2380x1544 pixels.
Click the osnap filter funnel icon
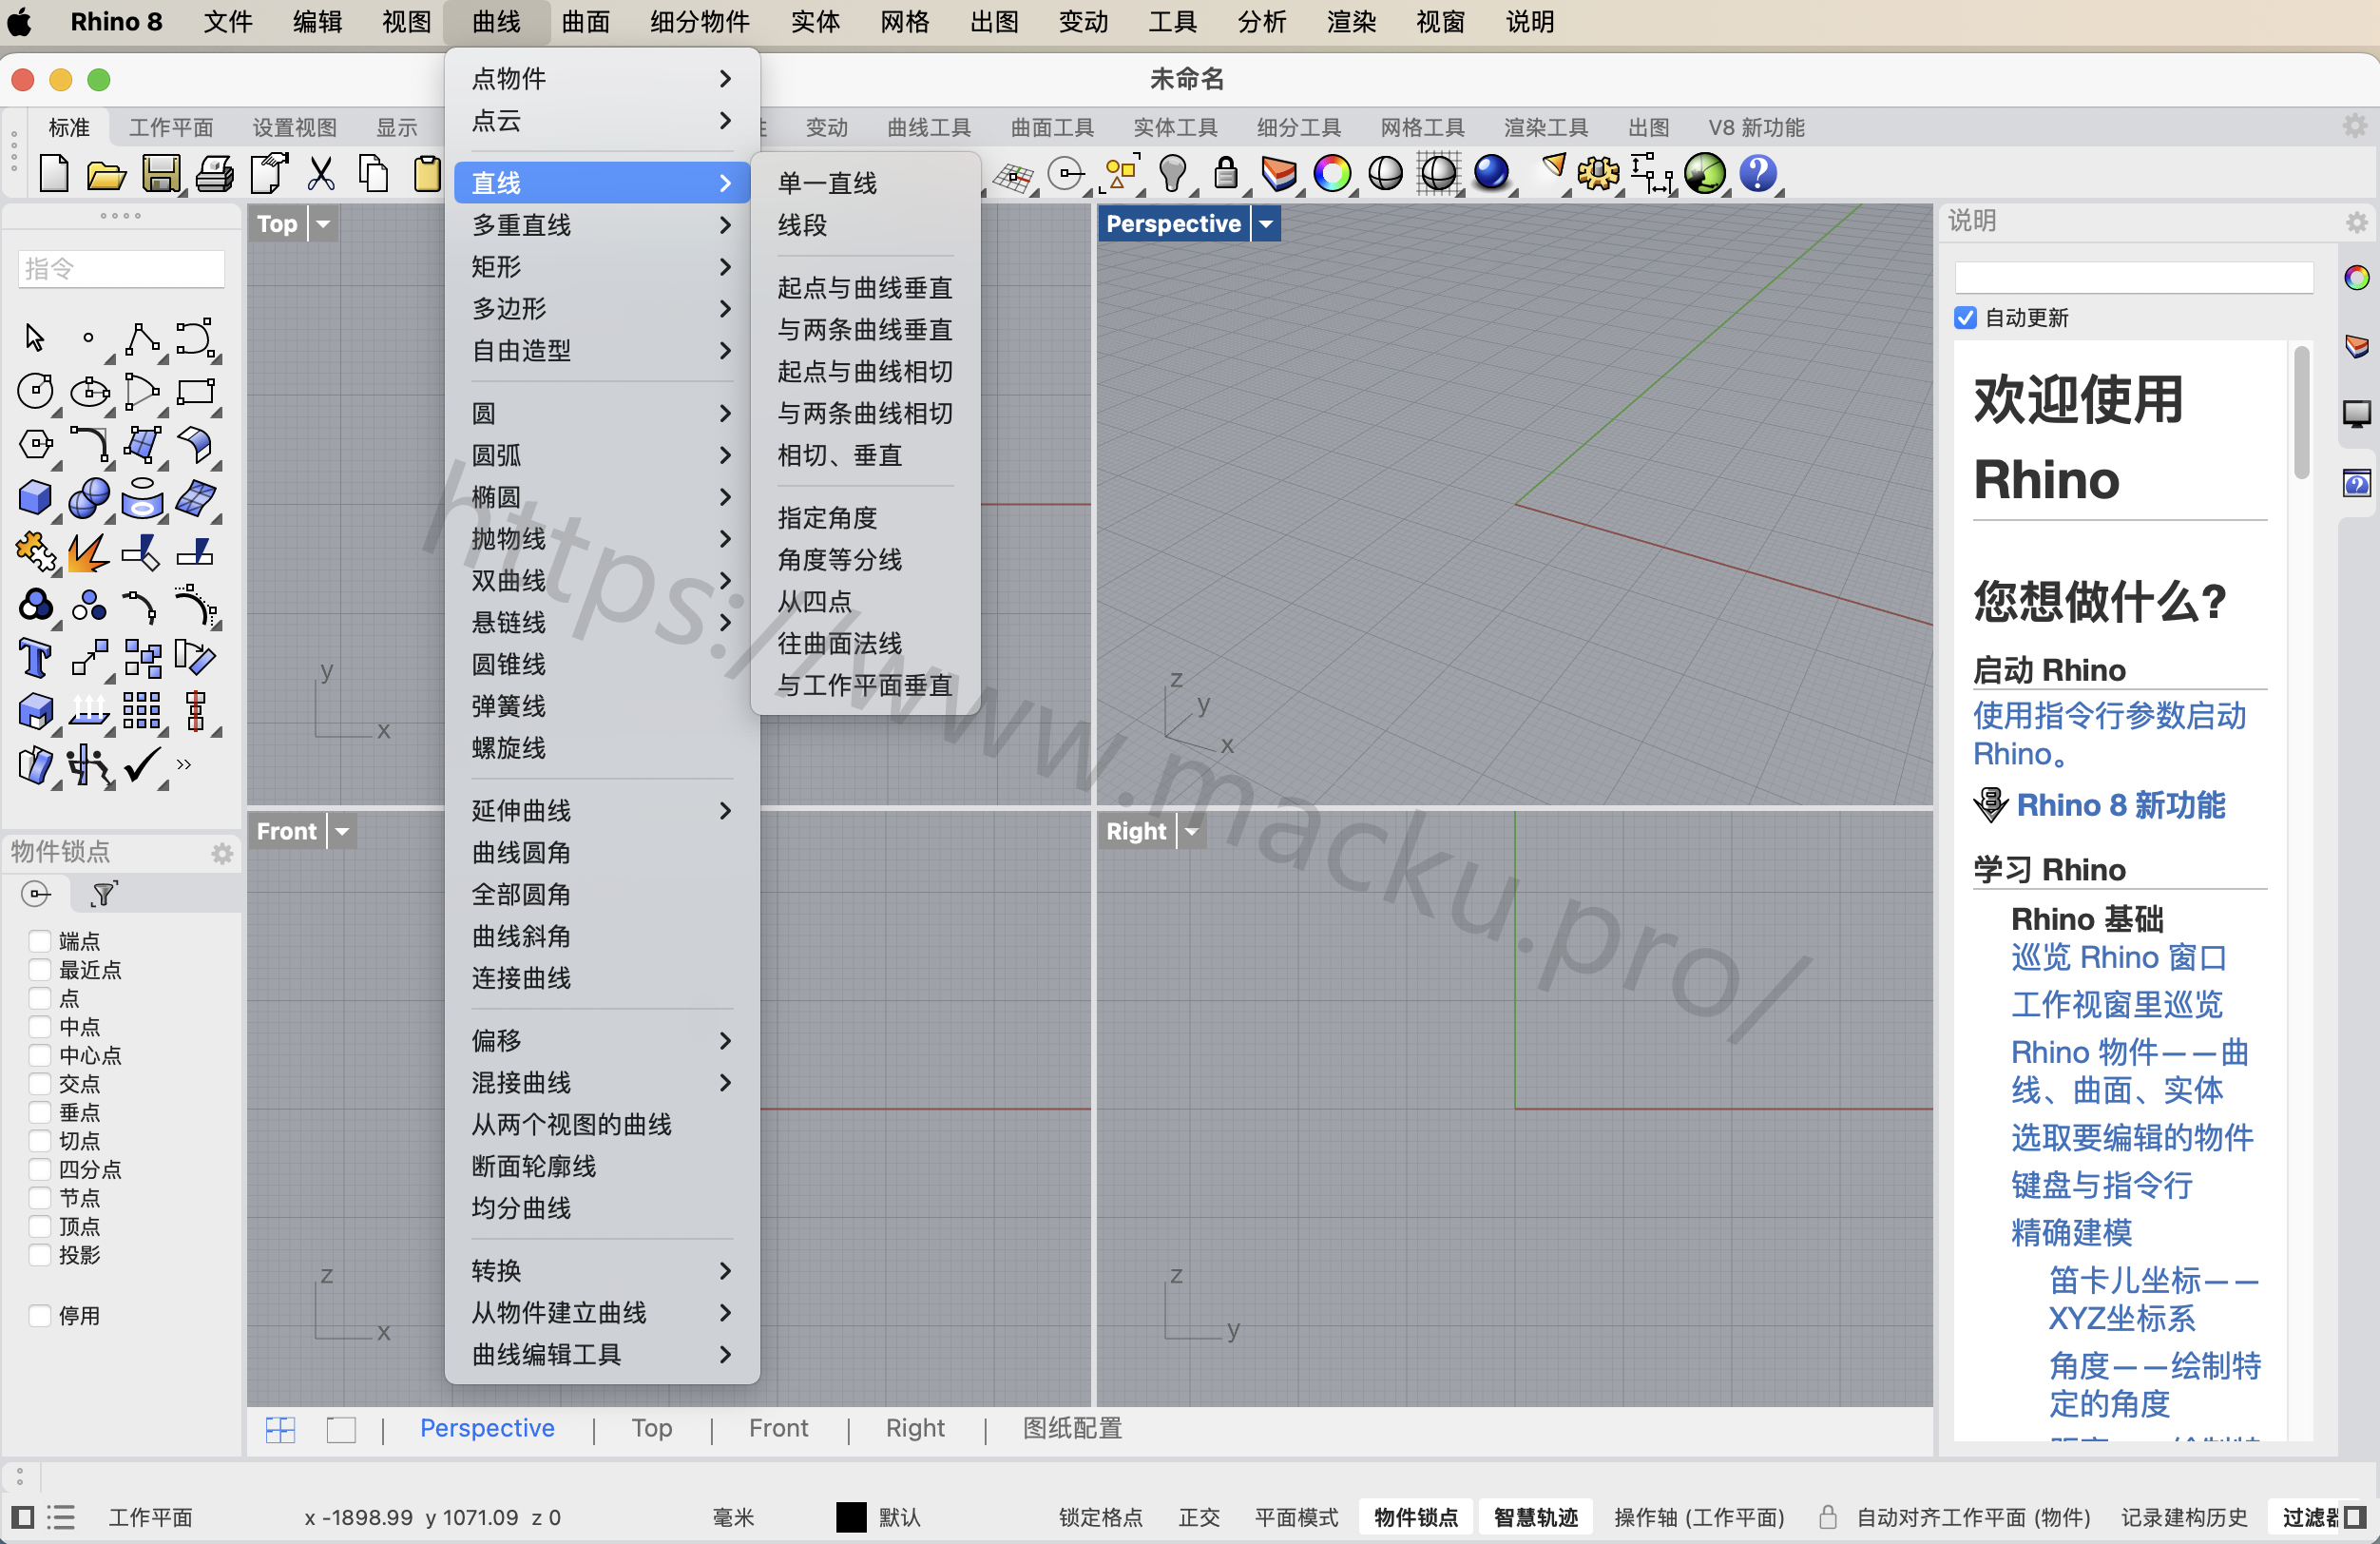[x=104, y=893]
